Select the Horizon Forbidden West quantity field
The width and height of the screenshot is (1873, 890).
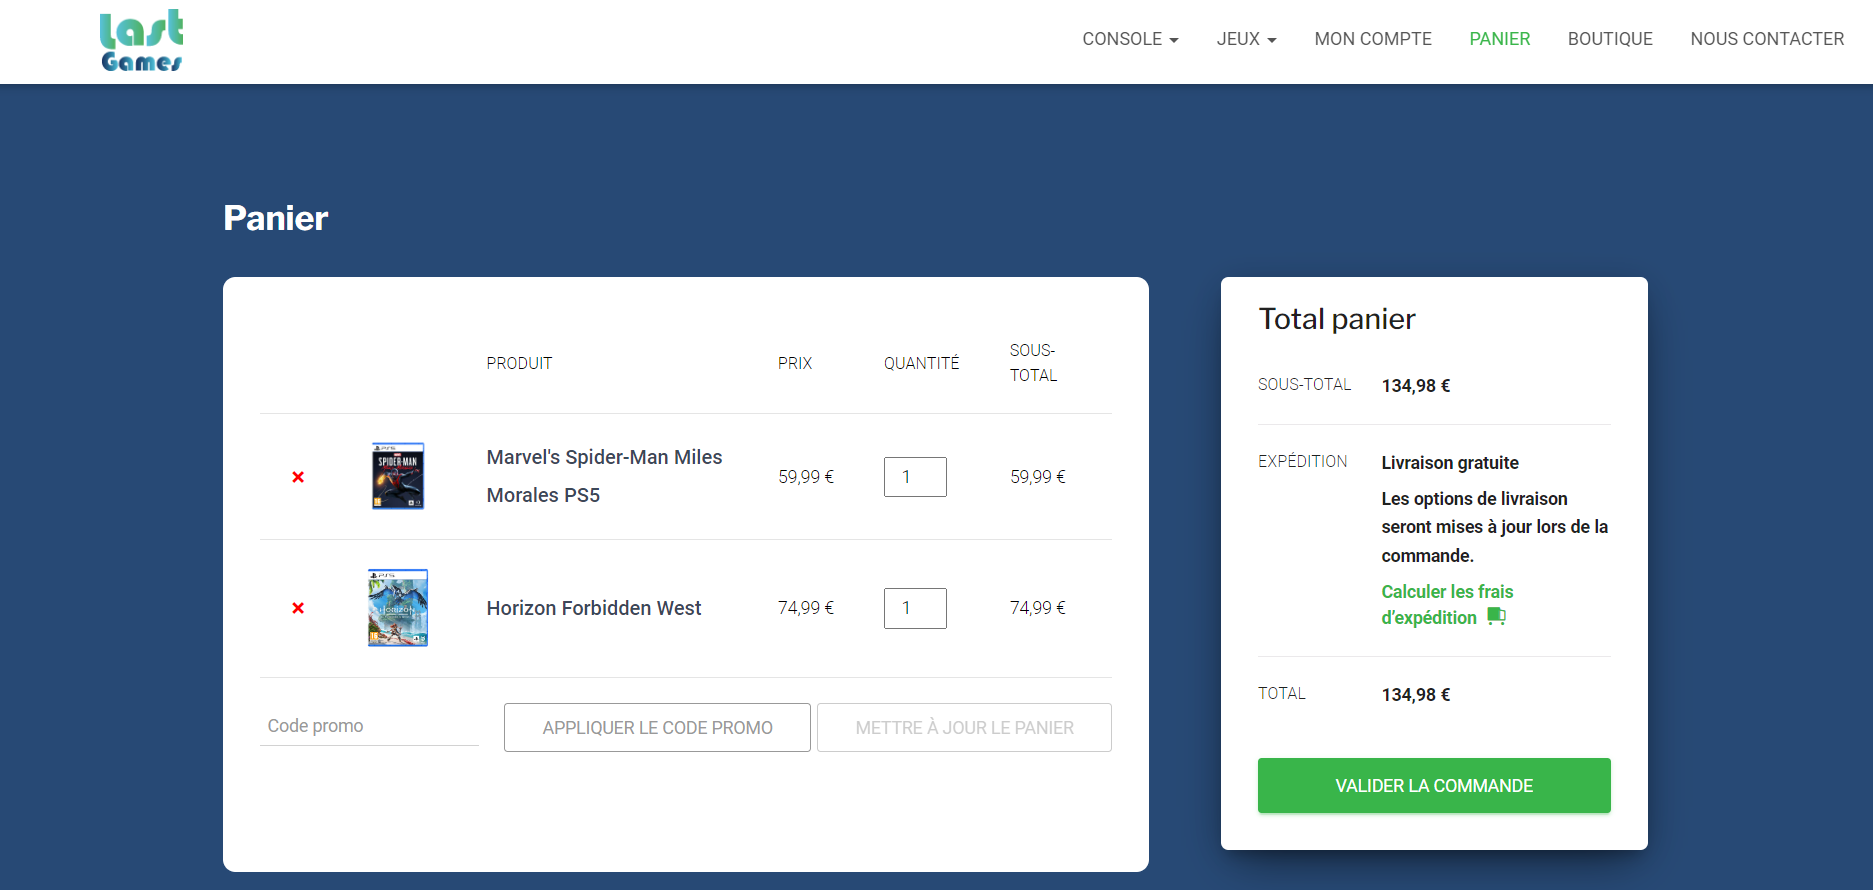(915, 608)
